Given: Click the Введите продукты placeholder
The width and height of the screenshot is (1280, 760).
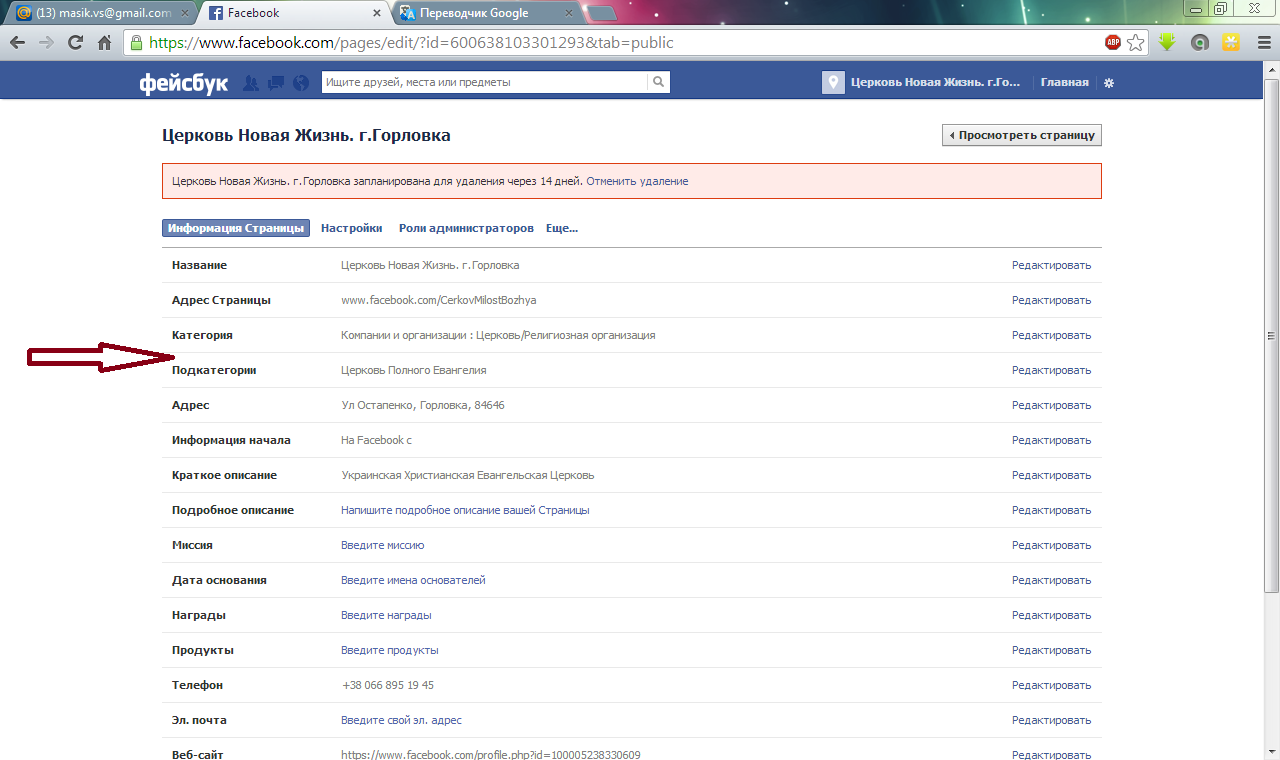Looking at the screenshot, I should (x=389, y=650).
